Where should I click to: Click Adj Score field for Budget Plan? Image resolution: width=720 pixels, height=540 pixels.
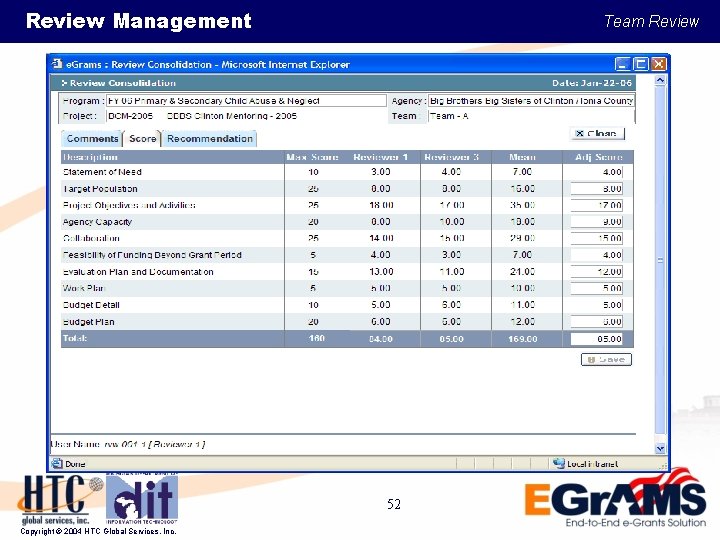[596, 321]
